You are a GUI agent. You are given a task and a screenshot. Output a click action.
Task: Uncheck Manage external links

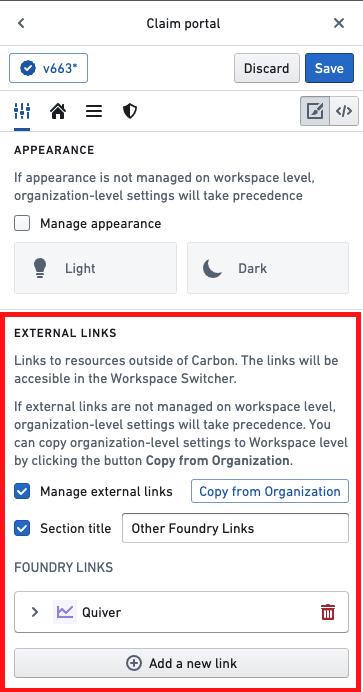pos(22,491)
